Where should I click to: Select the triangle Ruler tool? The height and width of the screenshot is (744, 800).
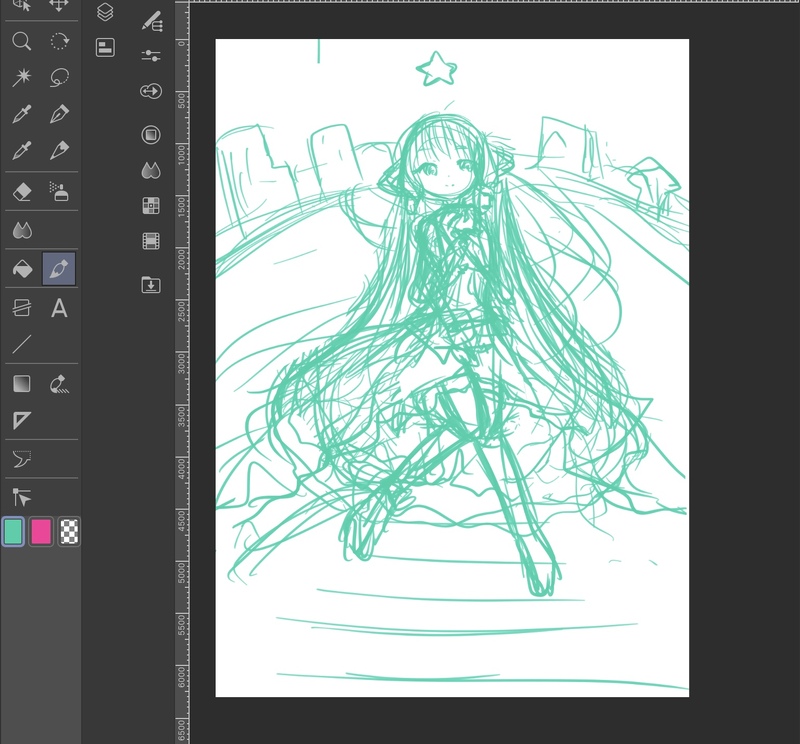[x=21, y=420]
